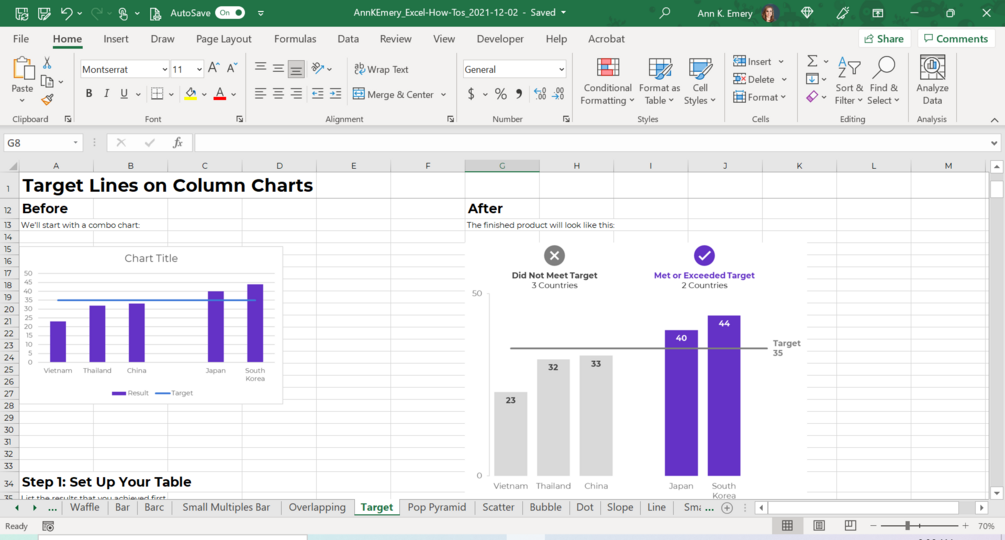Toggle Italic formatting
1005x540 pixels.
(106, 94)
